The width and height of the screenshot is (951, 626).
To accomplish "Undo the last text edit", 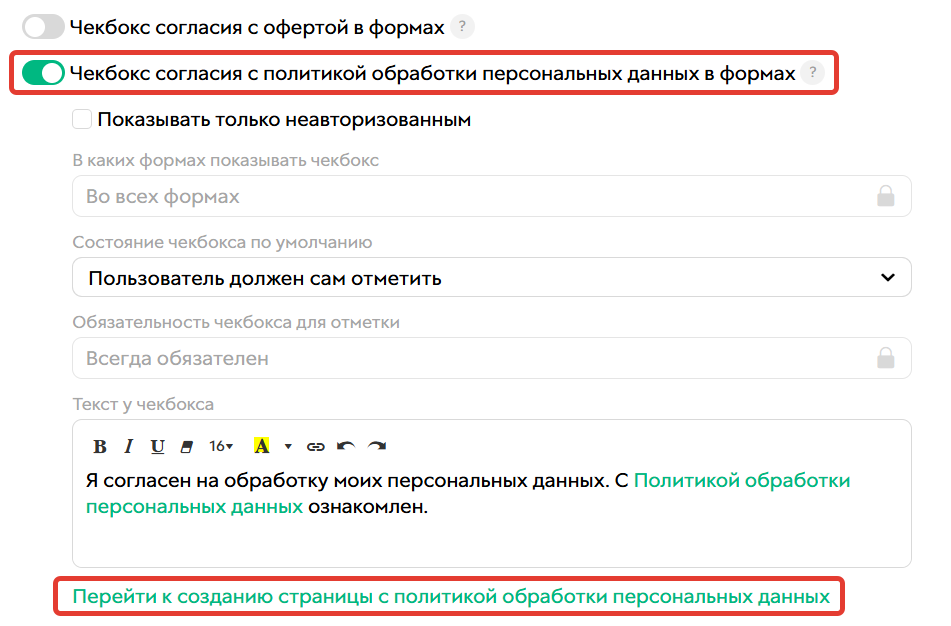I will click(x=346, y=446).
